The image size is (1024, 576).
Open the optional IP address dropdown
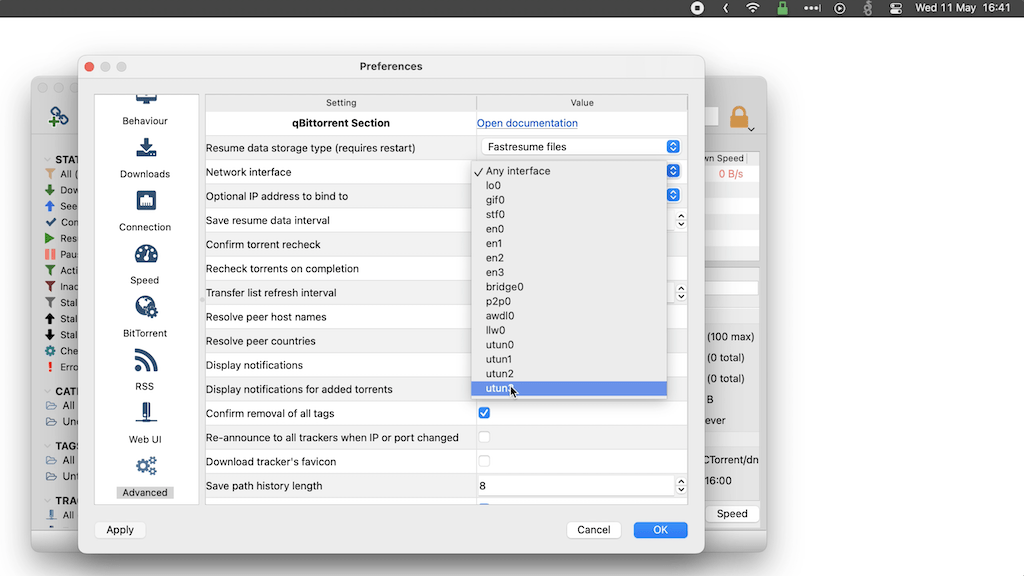(x=672, y=195)
